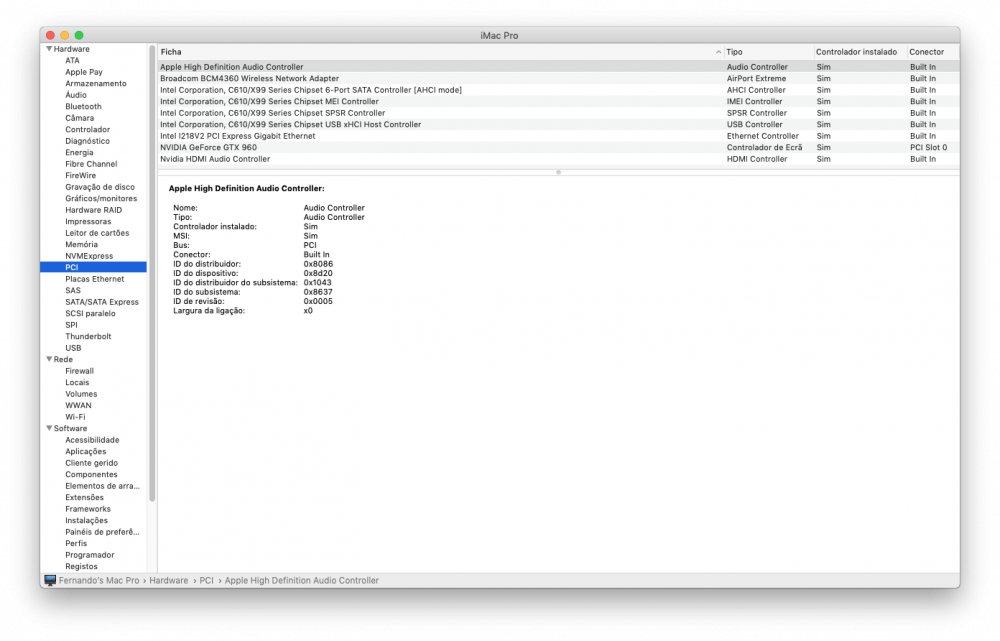Select Hardware RAID in the sidebar
Image resolution: width=1000 pixels, height=641 pixels.
(x=93, y=210)
